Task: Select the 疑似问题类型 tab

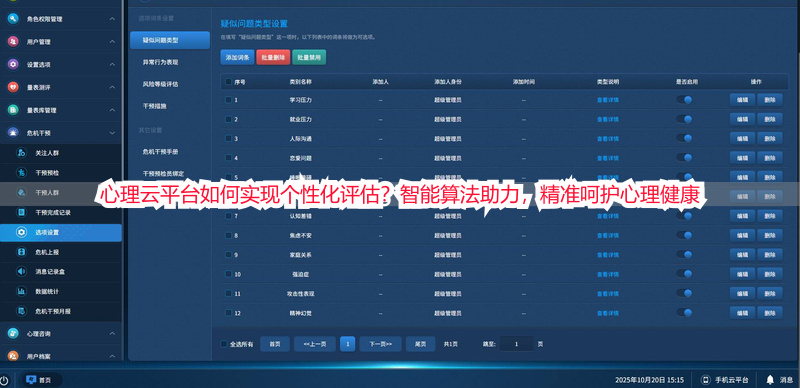Action: coord(170,40)
